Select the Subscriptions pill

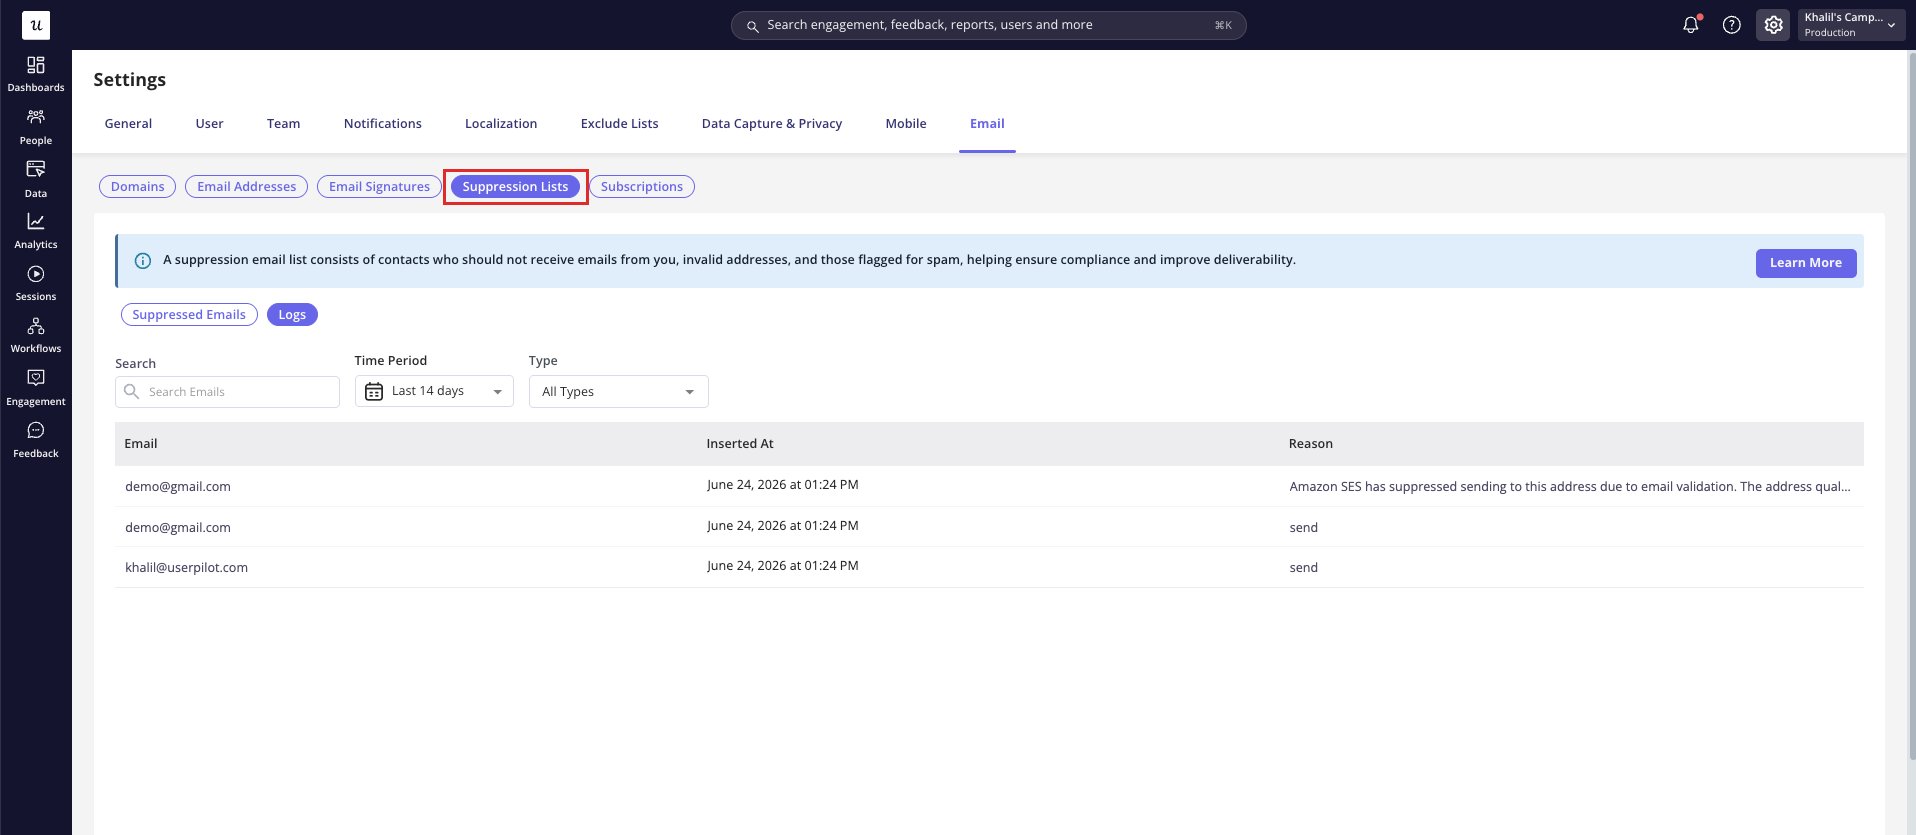(x=642, y=187)
